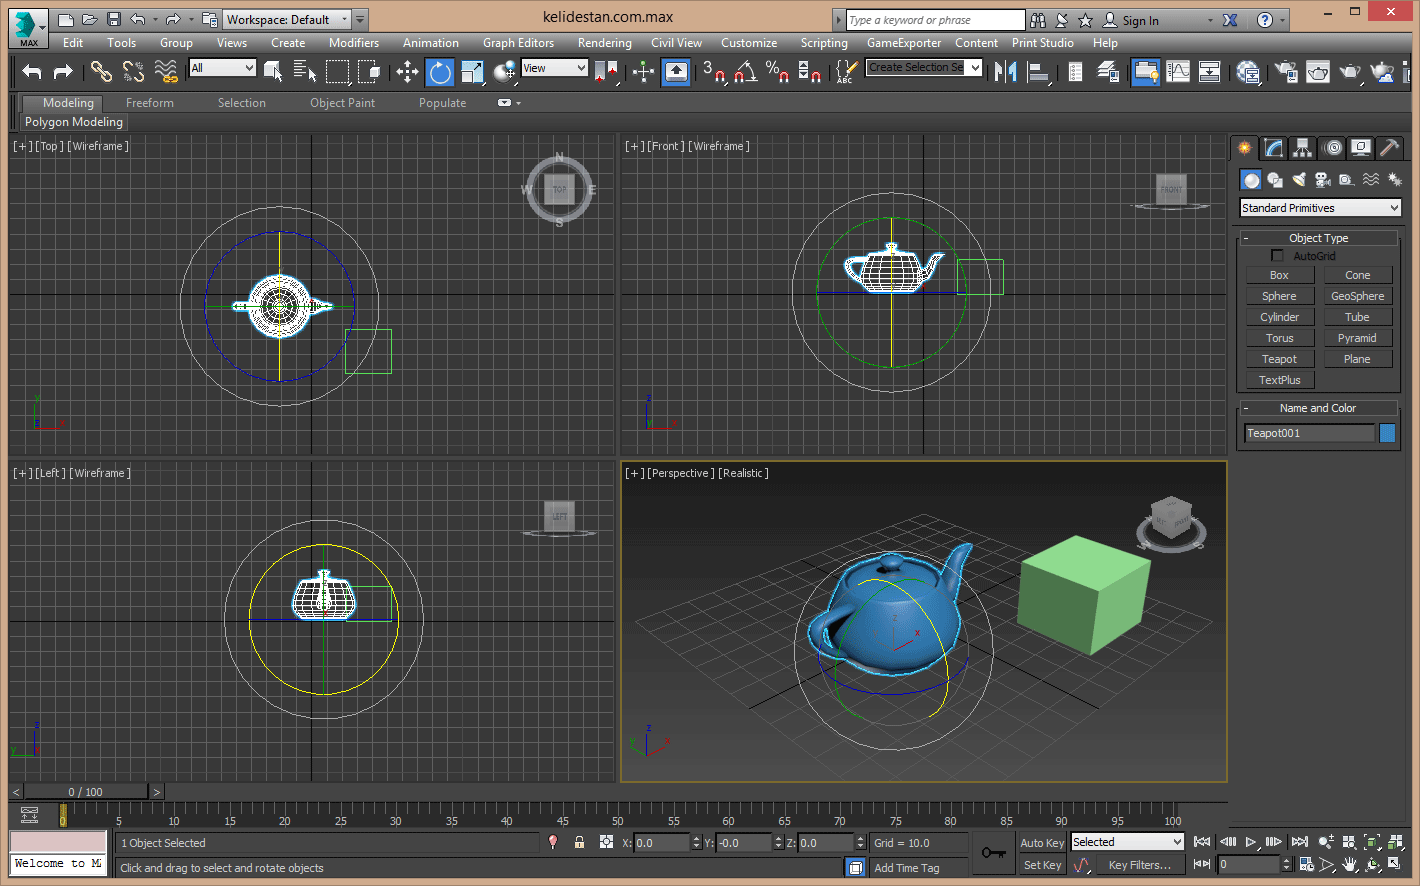Toggle Absolute/Offset transform type-in mode
This screenshot has height=886, width=1420.
tap(606, 842)
